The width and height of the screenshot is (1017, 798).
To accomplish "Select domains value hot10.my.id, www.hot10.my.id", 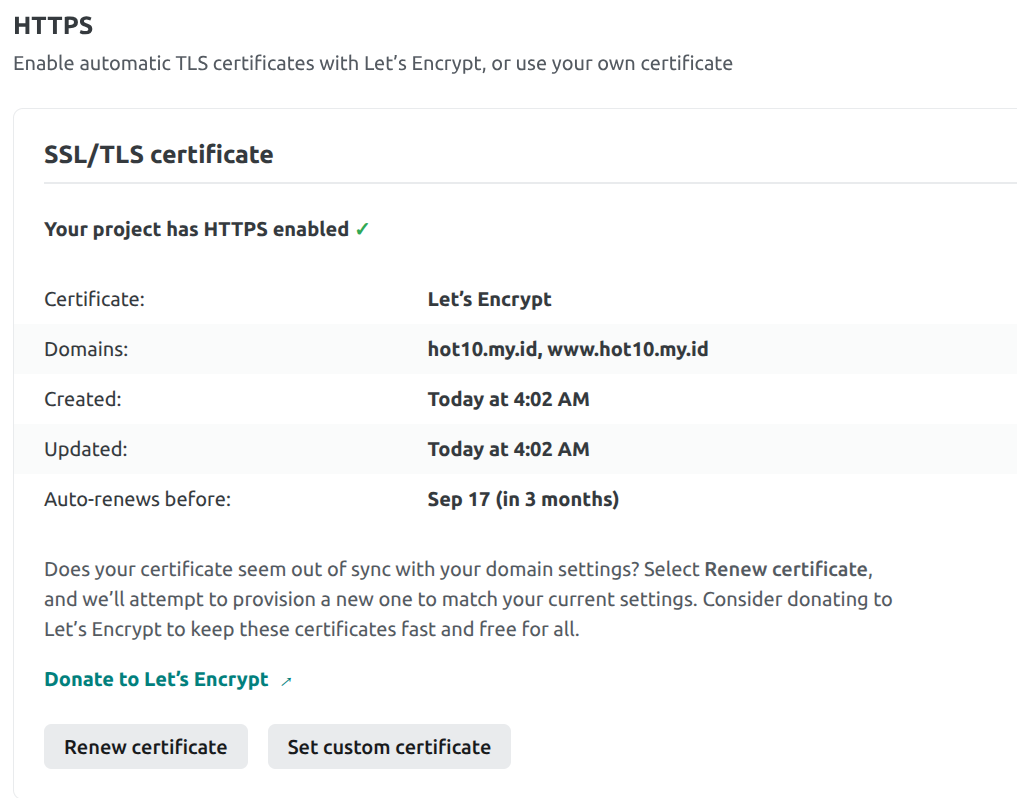I will (x=568, y=349).
